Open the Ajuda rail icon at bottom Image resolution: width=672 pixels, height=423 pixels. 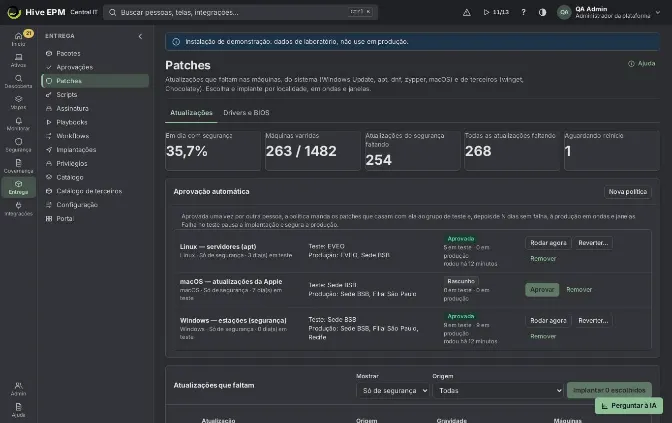point(18,410)
